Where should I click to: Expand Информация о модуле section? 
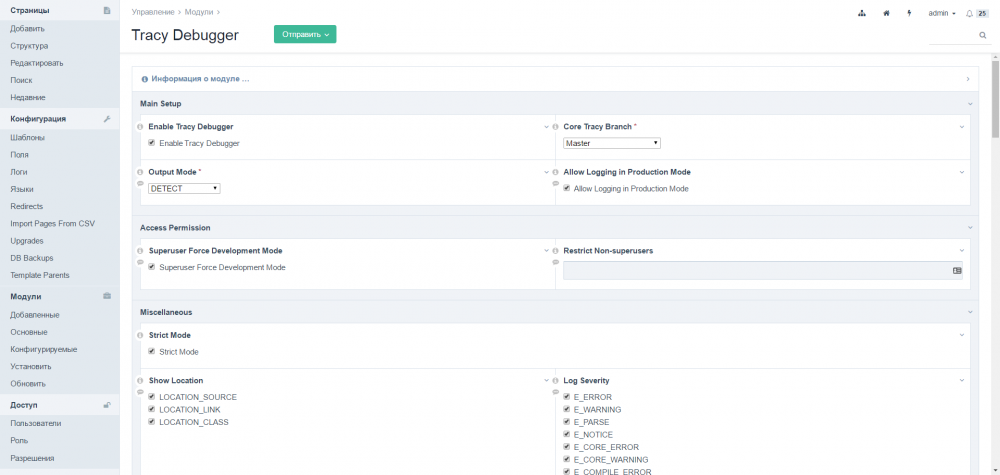[554, 79]
